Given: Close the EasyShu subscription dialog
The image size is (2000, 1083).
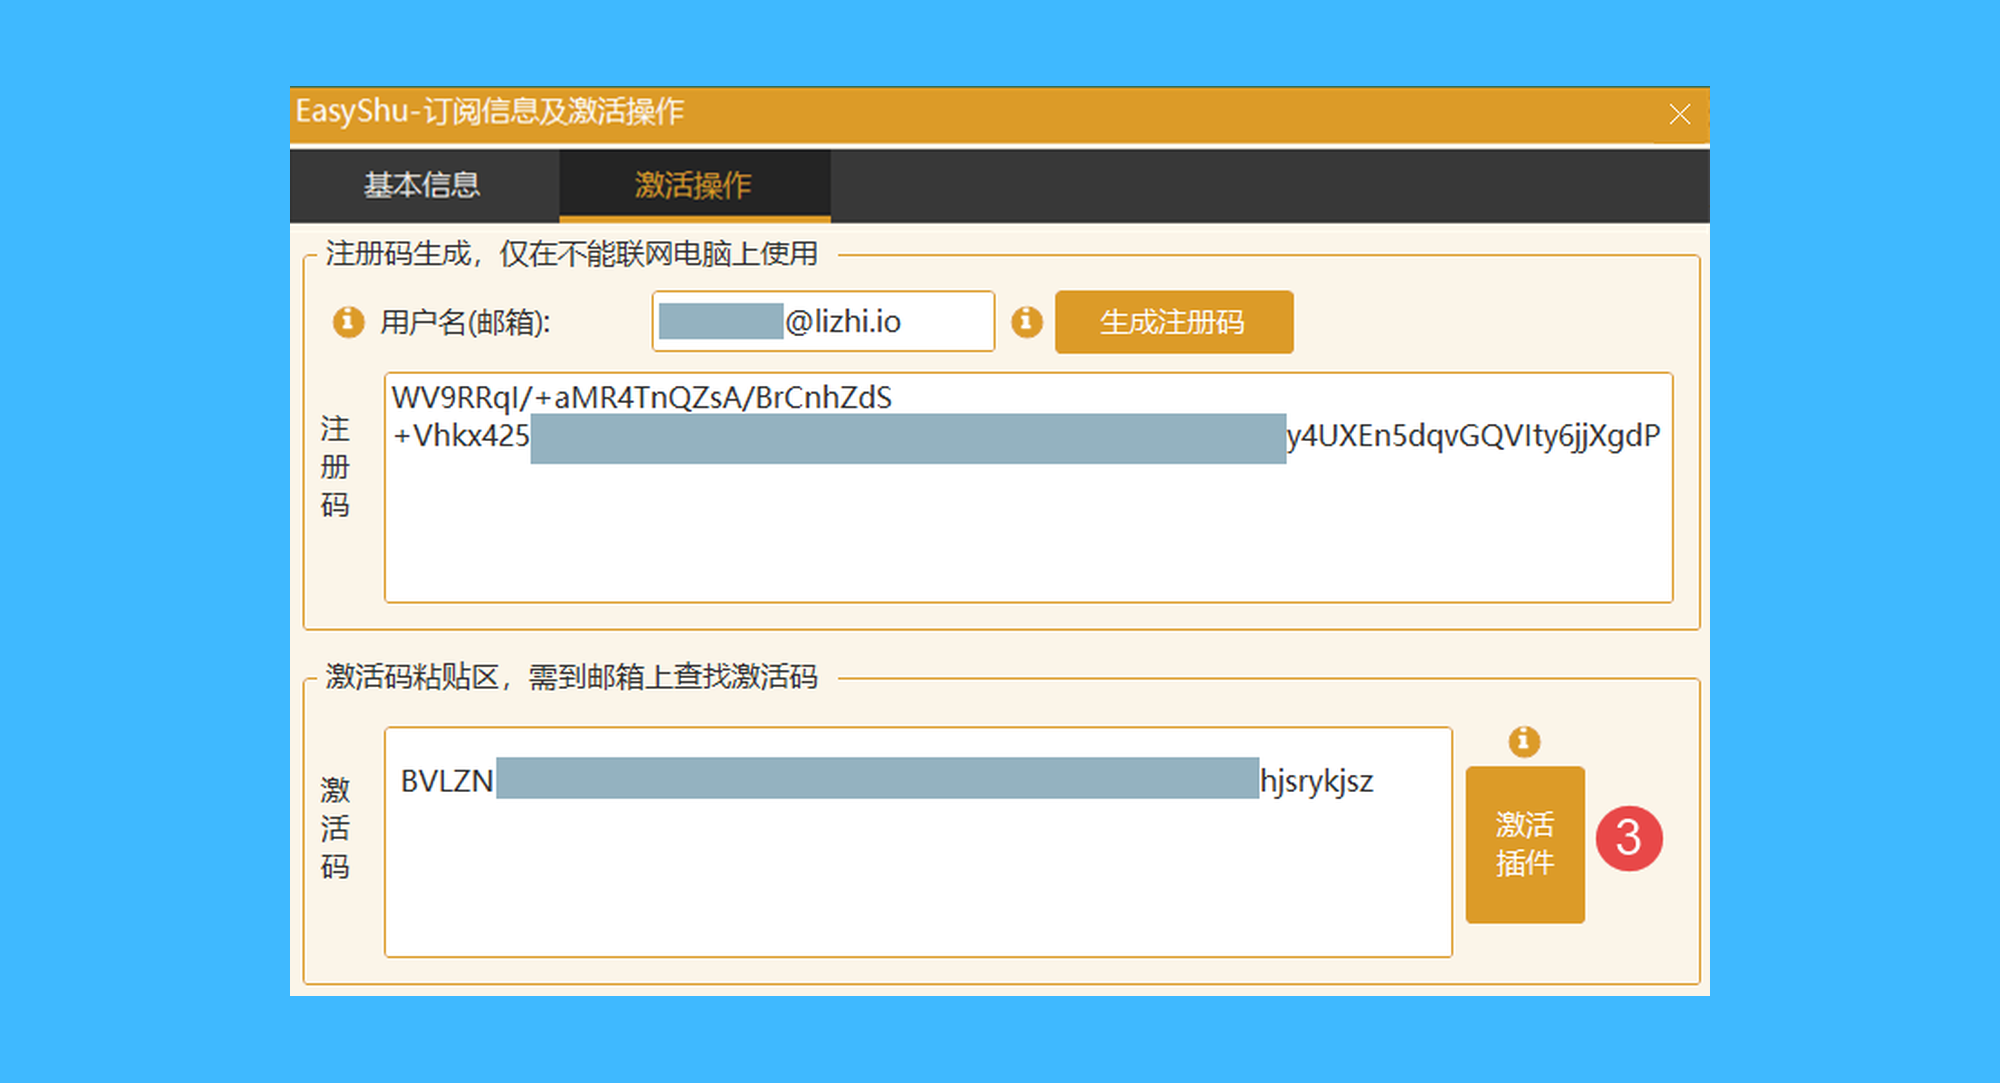Looking at the screenshot, I should (x=1680, y=115).
